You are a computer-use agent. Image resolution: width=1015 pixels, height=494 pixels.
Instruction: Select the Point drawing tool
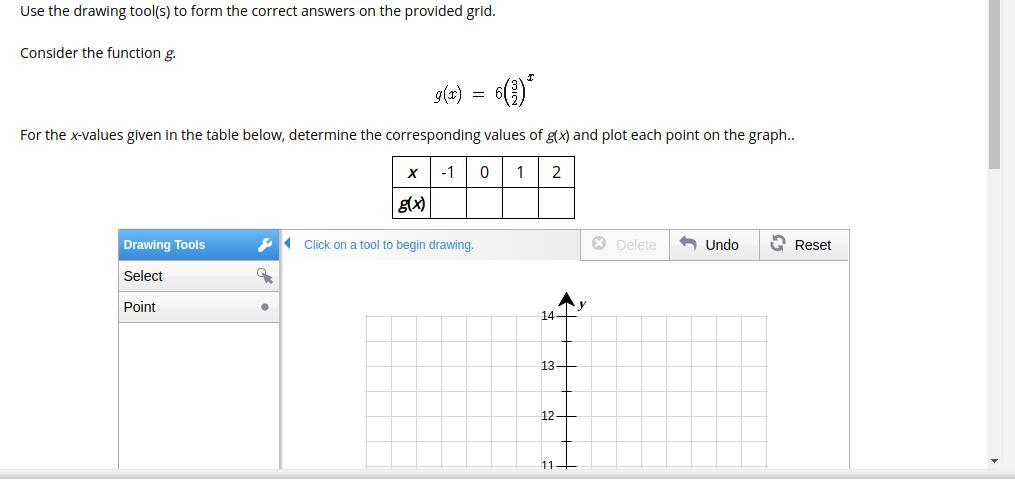tap(199, 307)
